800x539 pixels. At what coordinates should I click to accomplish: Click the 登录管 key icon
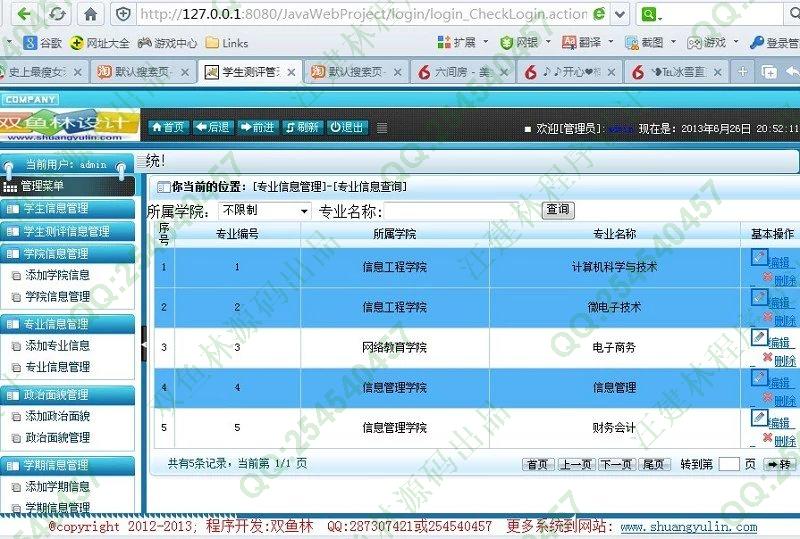(x=757, y=43)
